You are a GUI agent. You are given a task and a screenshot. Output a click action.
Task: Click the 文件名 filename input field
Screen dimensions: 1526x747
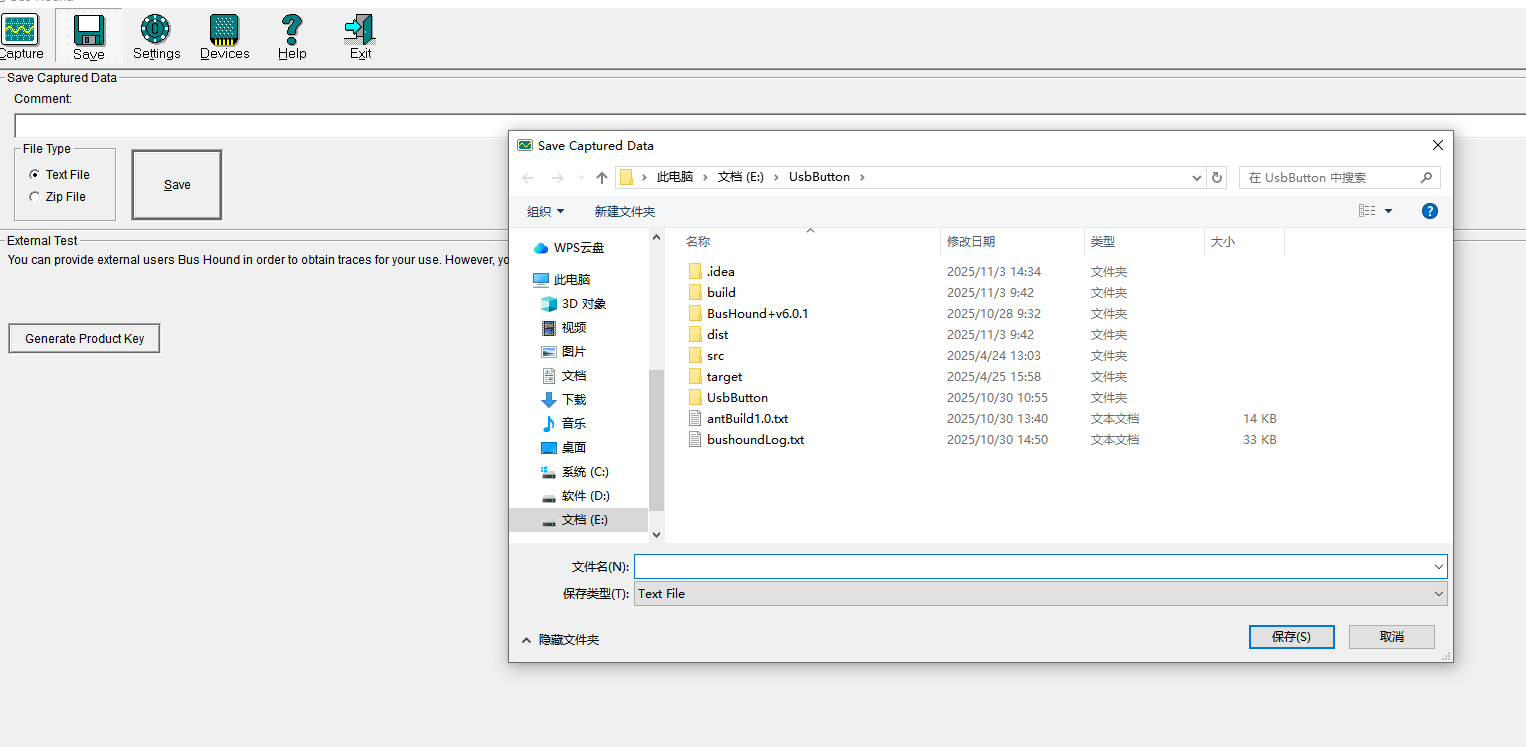pyautogui.click(x=1032, y=567)
